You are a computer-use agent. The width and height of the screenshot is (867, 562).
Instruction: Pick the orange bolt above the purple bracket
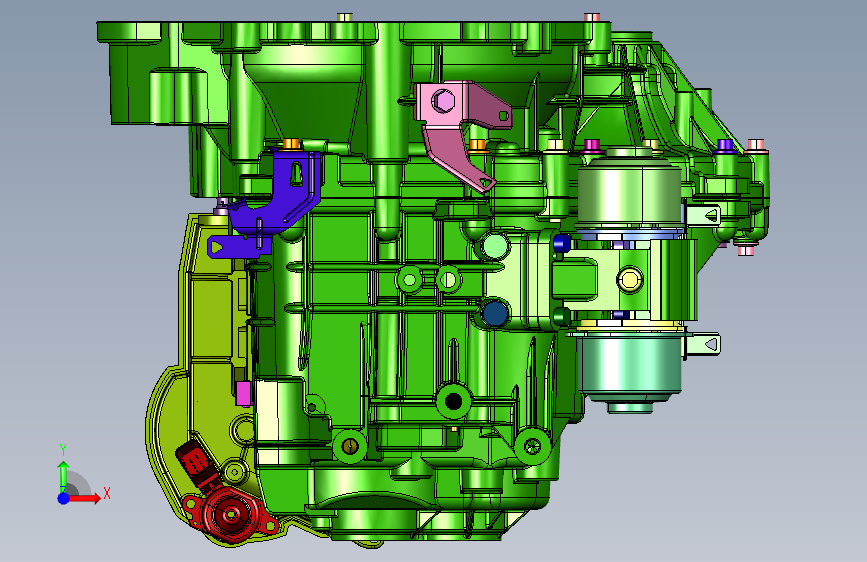click(x=291, y=144)
